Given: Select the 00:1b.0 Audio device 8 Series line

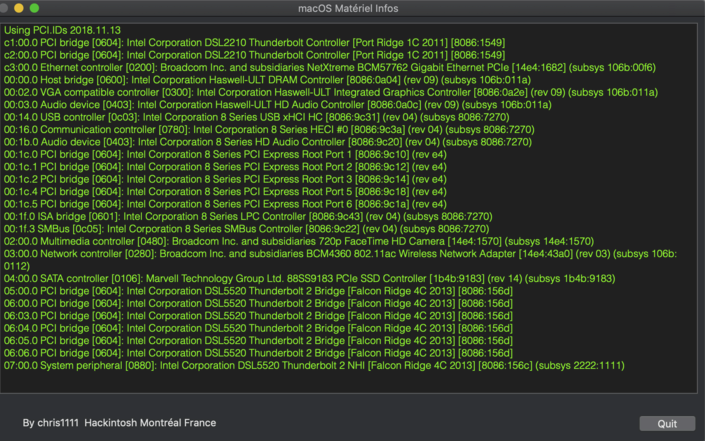Looking at the screenshot, I should [x=268, y=142].
